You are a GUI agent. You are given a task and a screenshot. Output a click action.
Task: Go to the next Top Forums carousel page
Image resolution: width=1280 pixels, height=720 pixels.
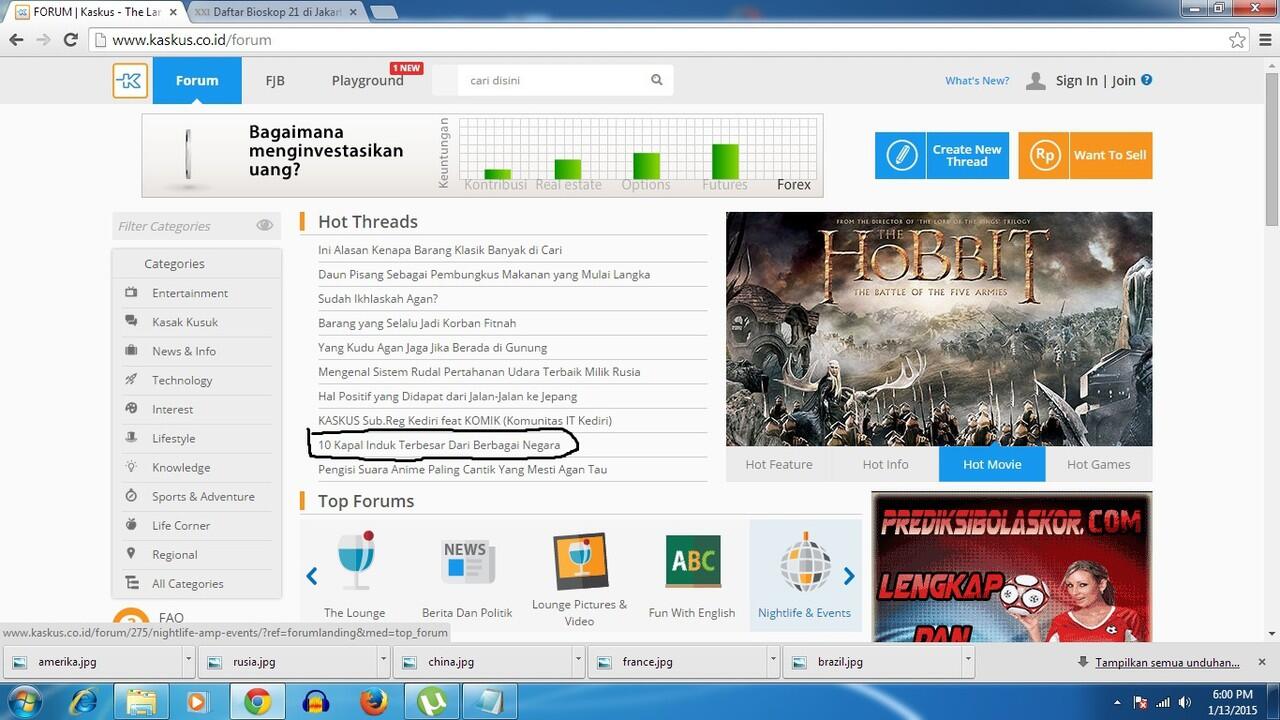coord(849,576)
